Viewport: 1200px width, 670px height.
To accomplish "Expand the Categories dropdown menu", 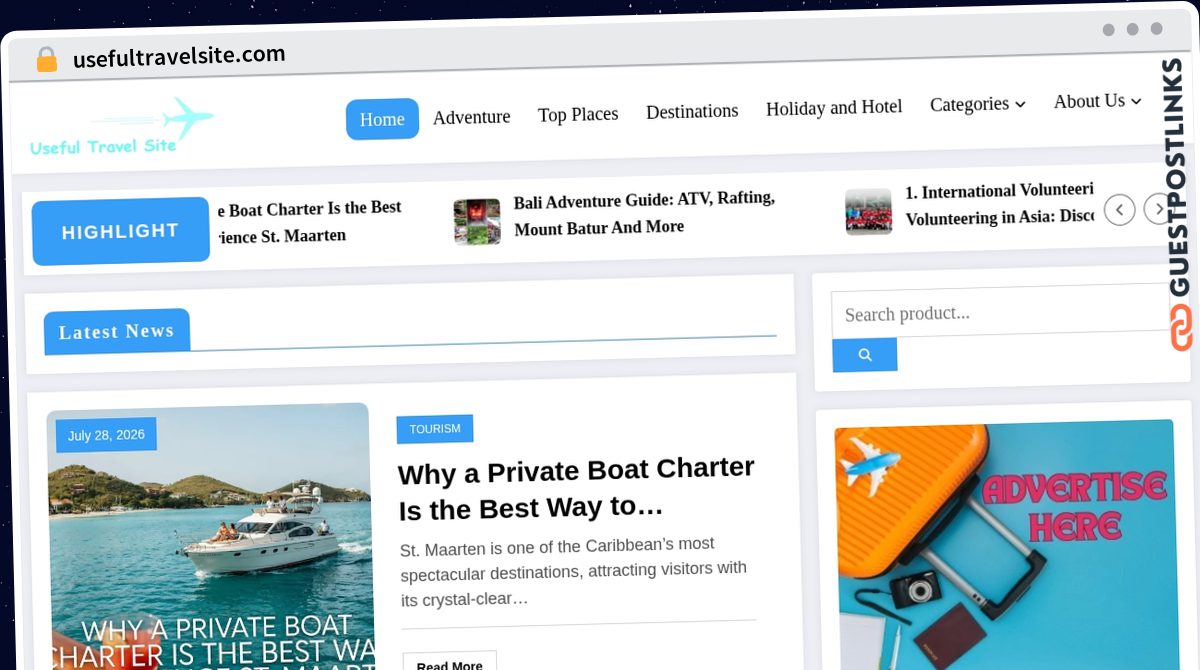I will point(977,104).
